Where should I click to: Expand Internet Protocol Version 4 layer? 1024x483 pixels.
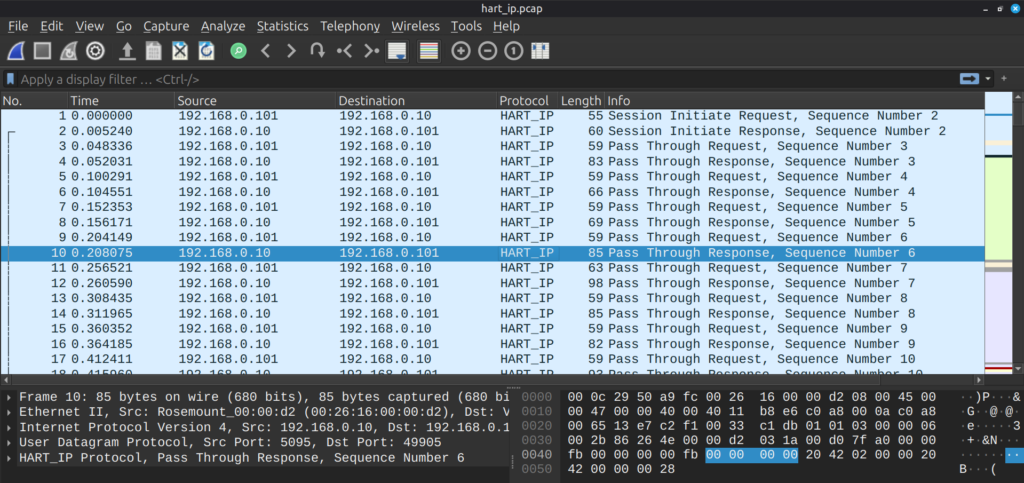(x=8, y=428)
